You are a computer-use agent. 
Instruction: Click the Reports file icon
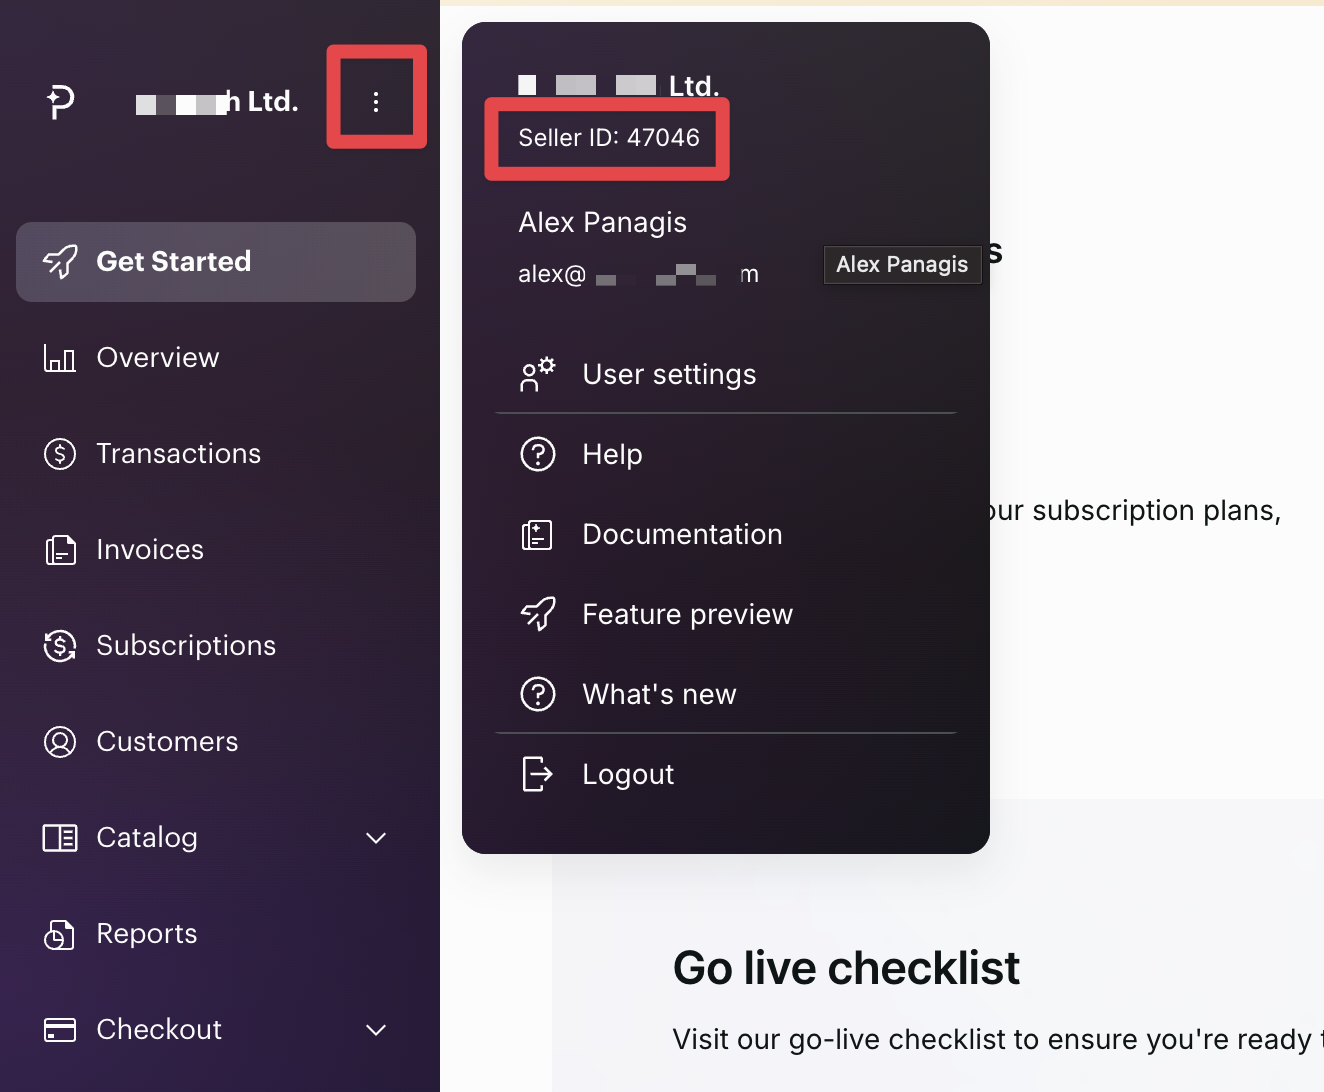click(x=60, y=934)
